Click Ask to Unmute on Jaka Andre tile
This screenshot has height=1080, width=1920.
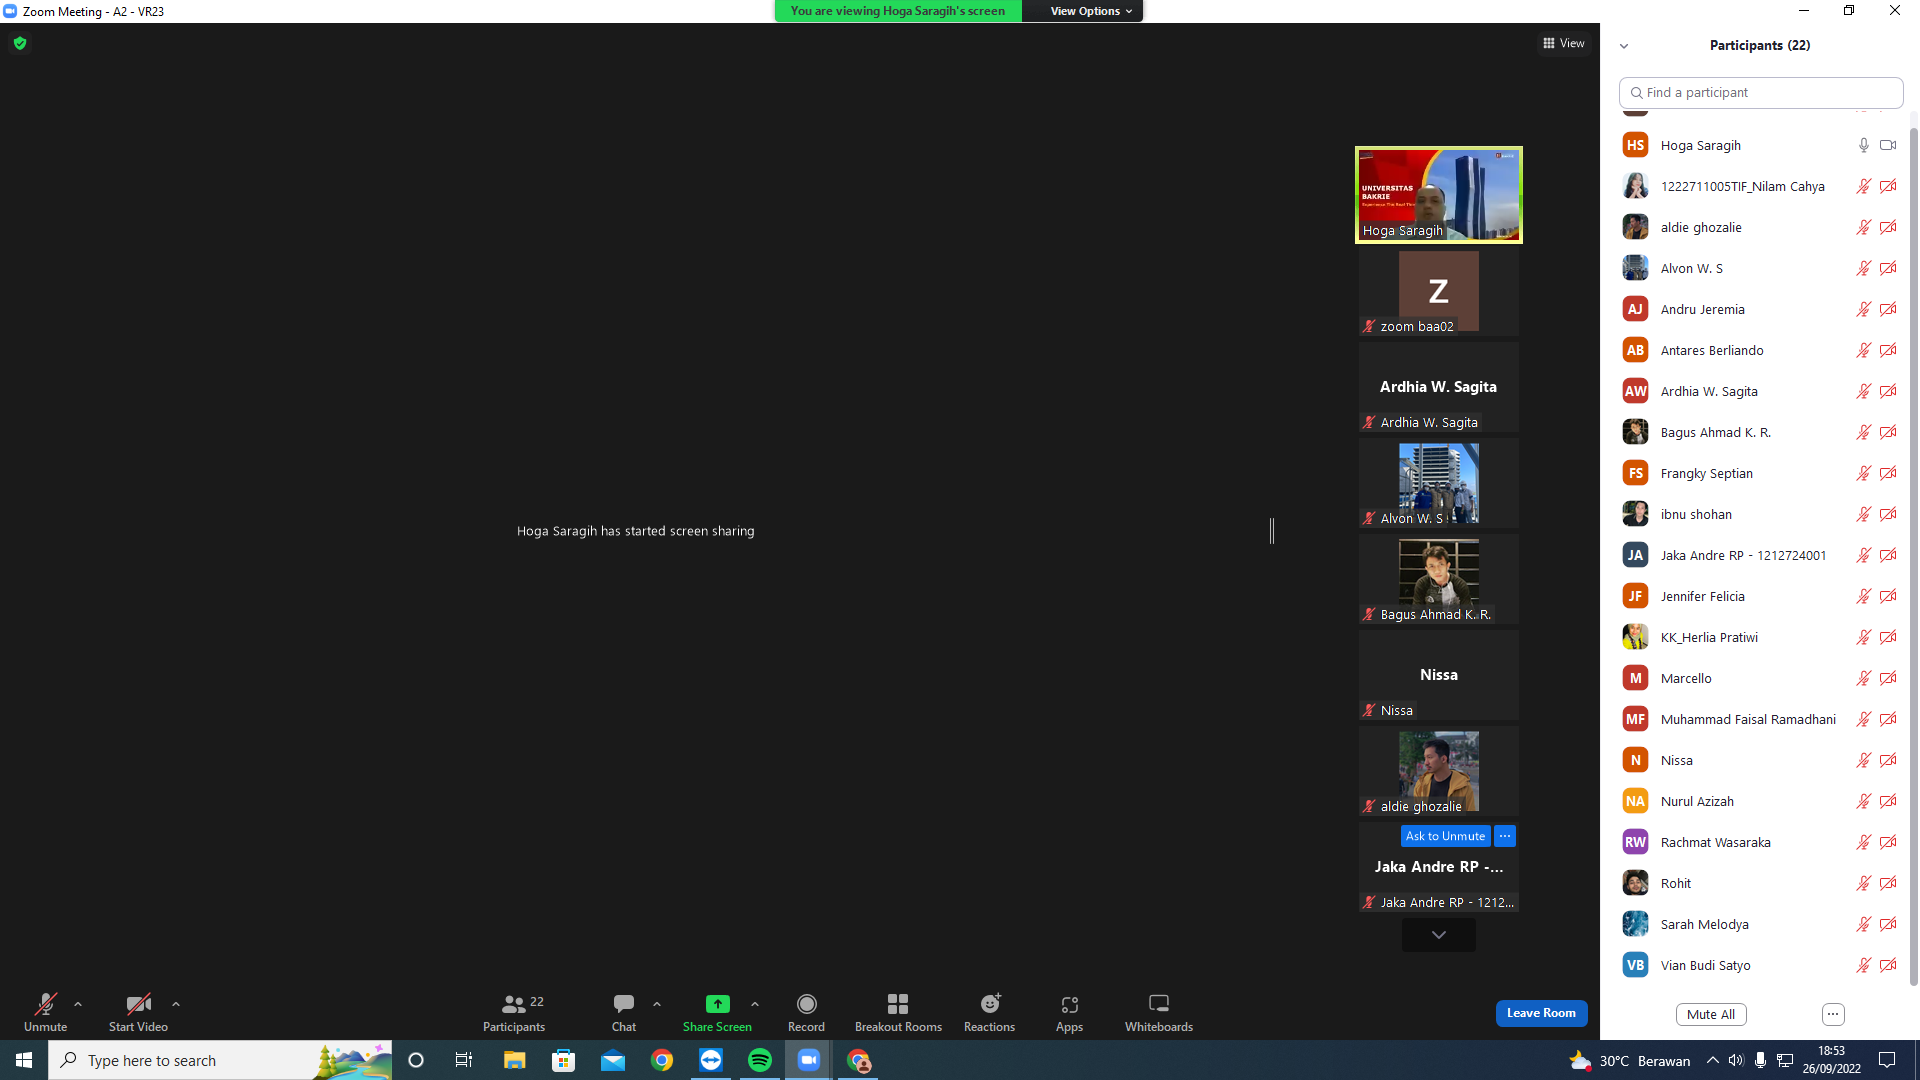1445,836
